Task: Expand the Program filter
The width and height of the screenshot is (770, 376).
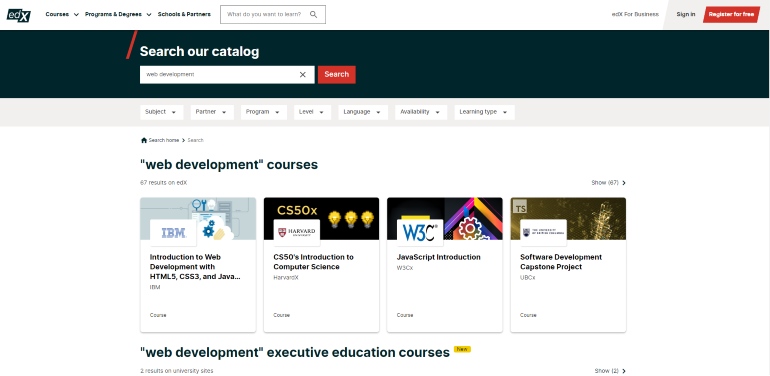Action: (264, 112)
